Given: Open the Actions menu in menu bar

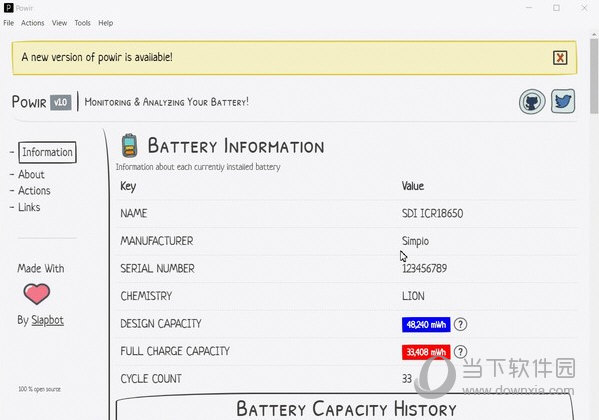Looking at the screenshot, I should click(32, 23).
